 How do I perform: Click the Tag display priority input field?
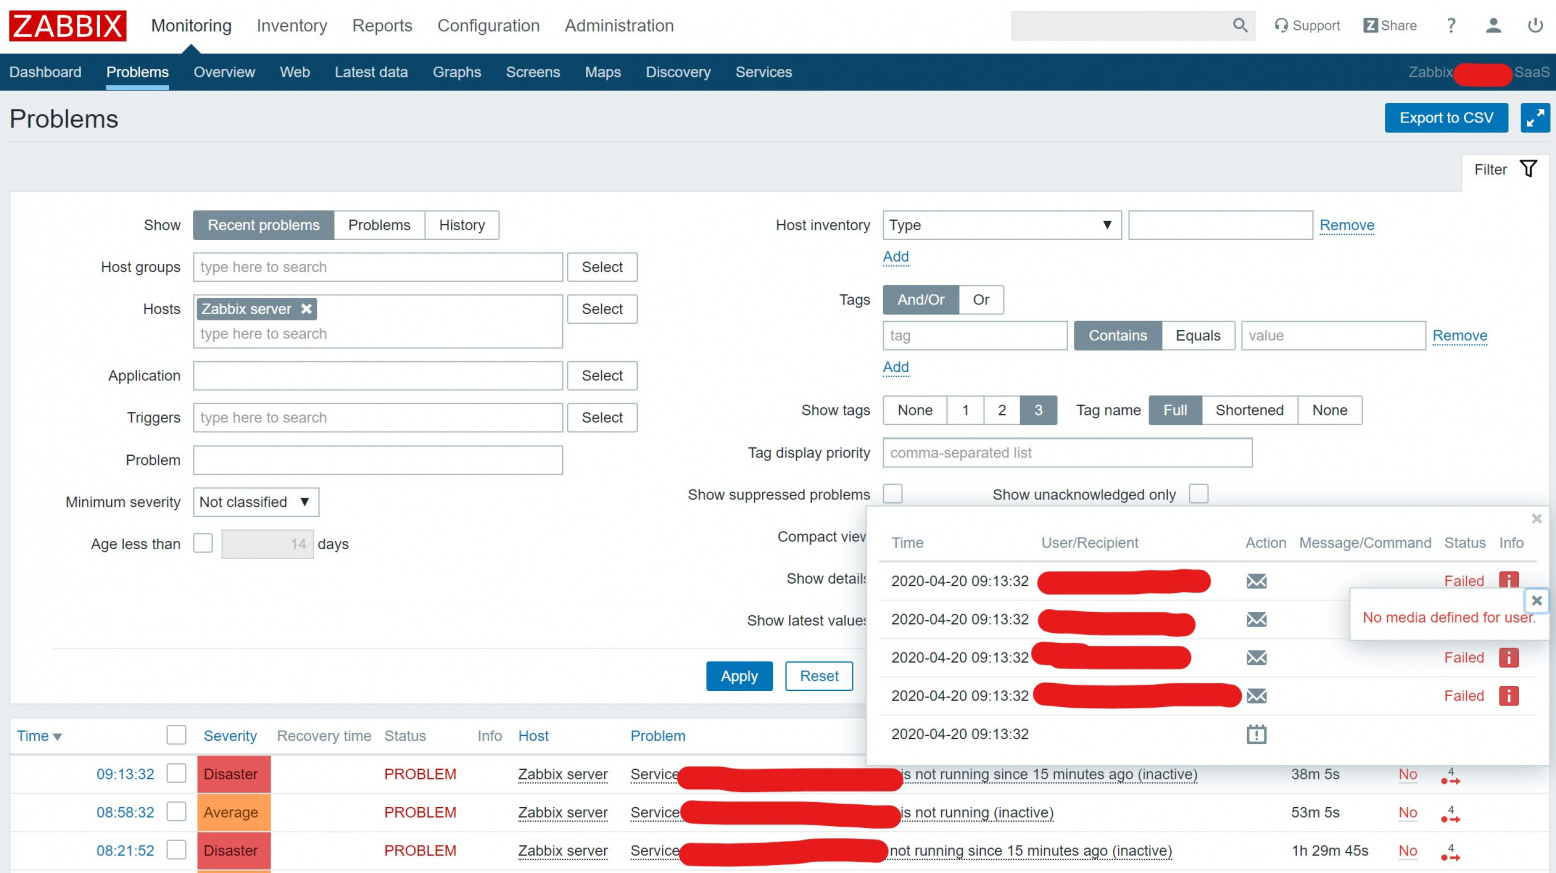coord(1067,453)
